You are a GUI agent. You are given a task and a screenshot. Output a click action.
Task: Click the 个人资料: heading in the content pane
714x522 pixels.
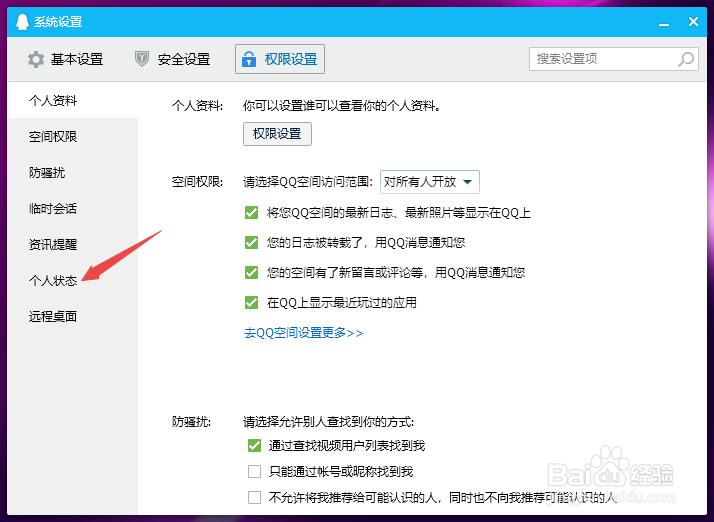click(x=197, y=106)
